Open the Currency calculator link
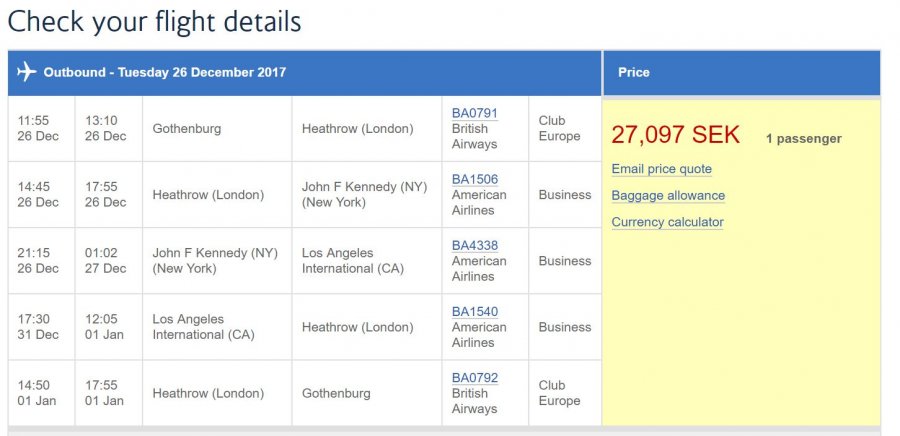The width and height of the screenshot is (900, 436). [667, 222]
